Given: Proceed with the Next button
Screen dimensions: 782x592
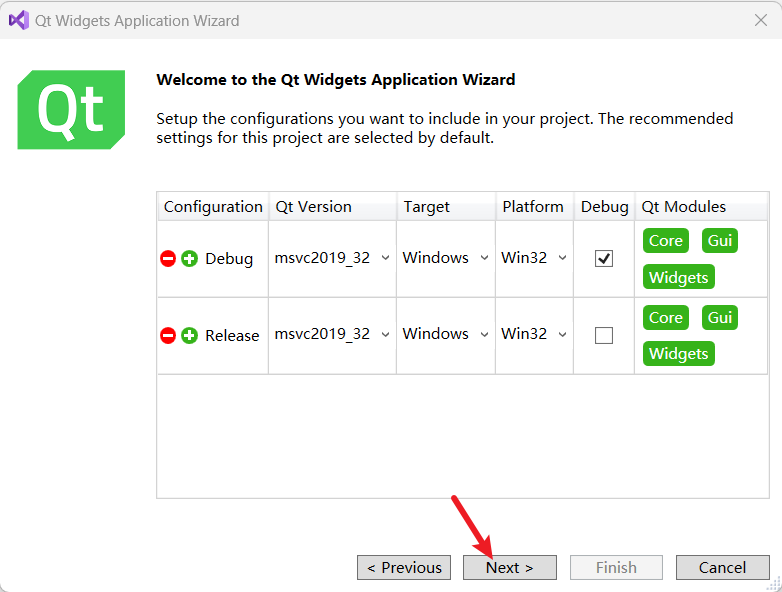Looking at the screenshot, I should tap(510, 568).
